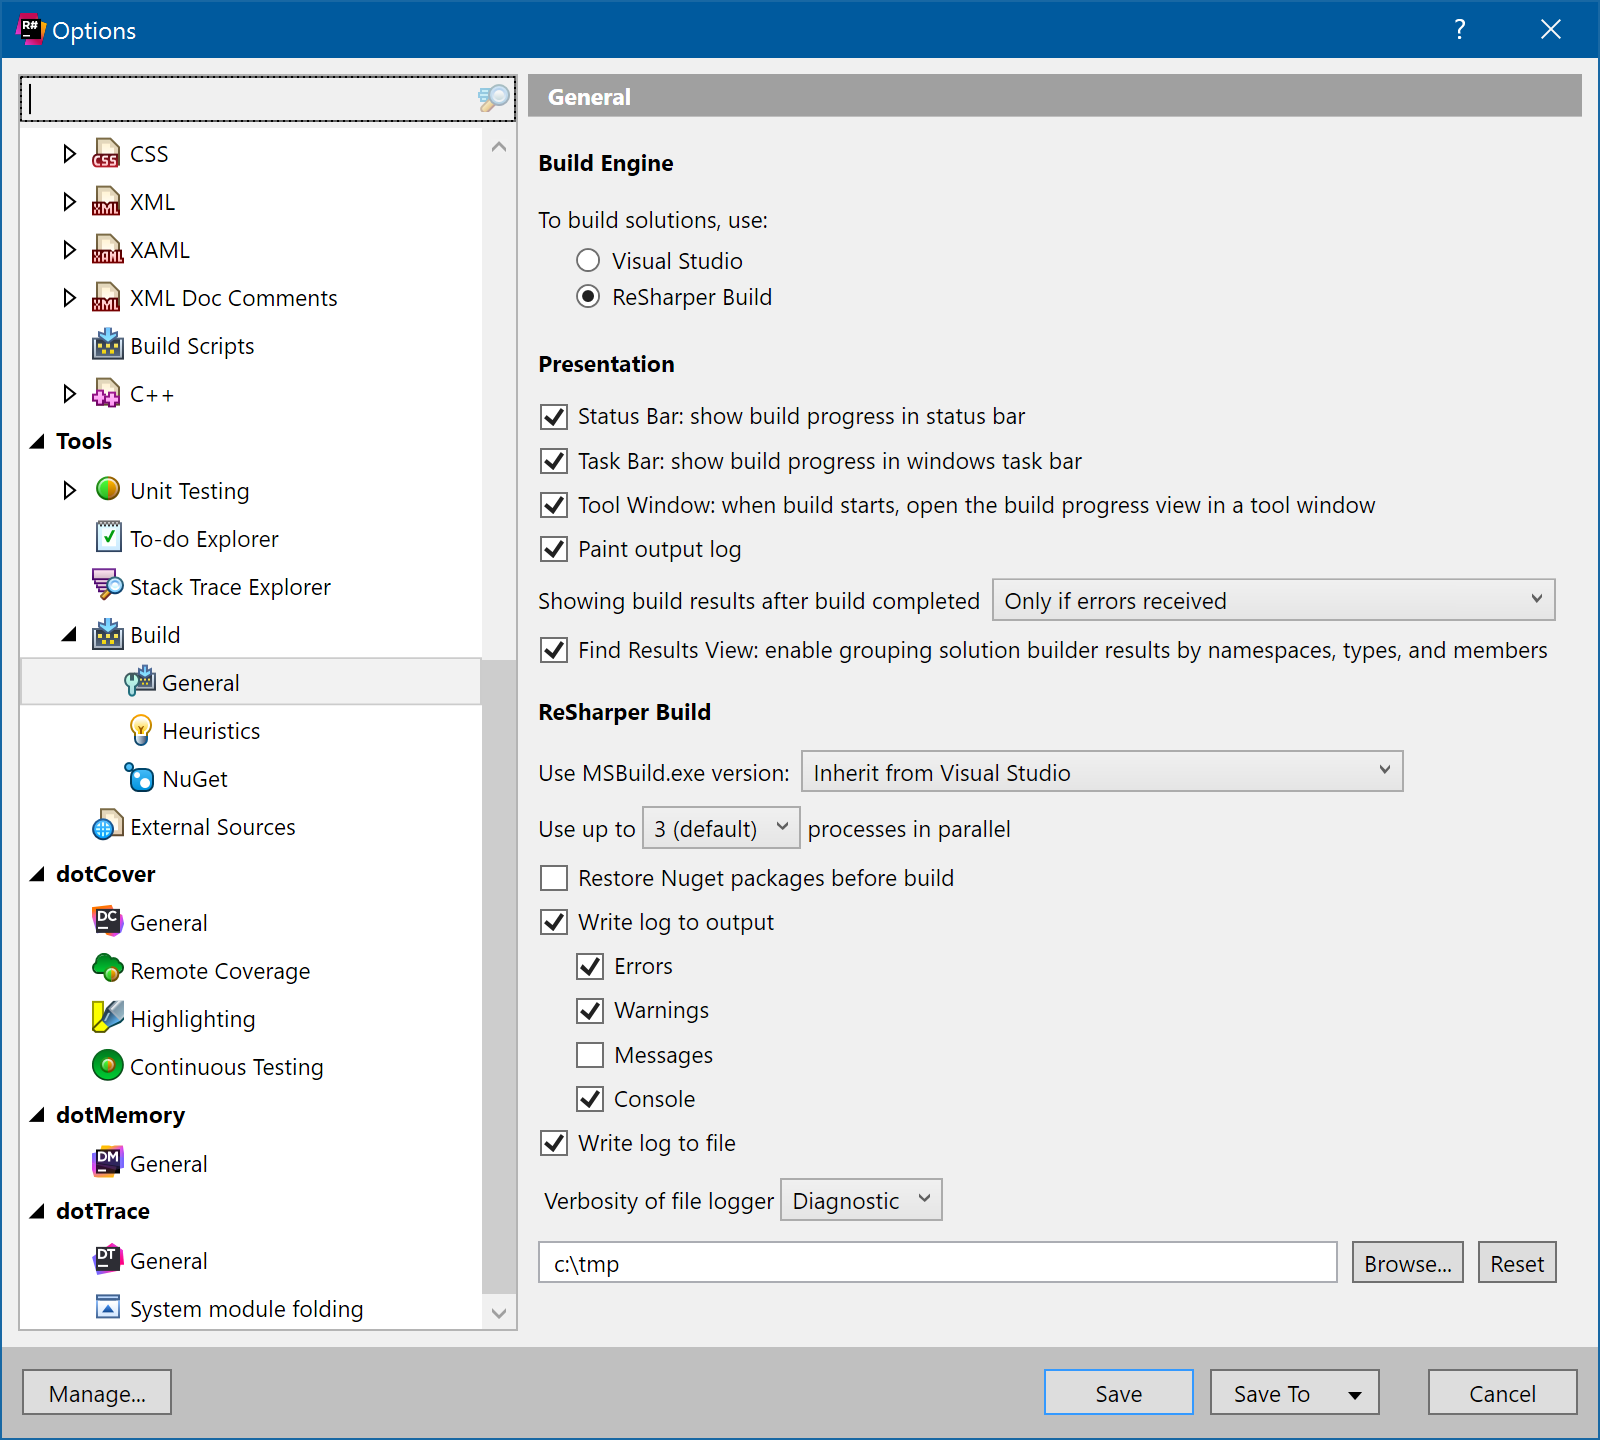Viewport: 1600px width, 1440px height.
Task: Click the Save To button
Action: [1294, 1392]
